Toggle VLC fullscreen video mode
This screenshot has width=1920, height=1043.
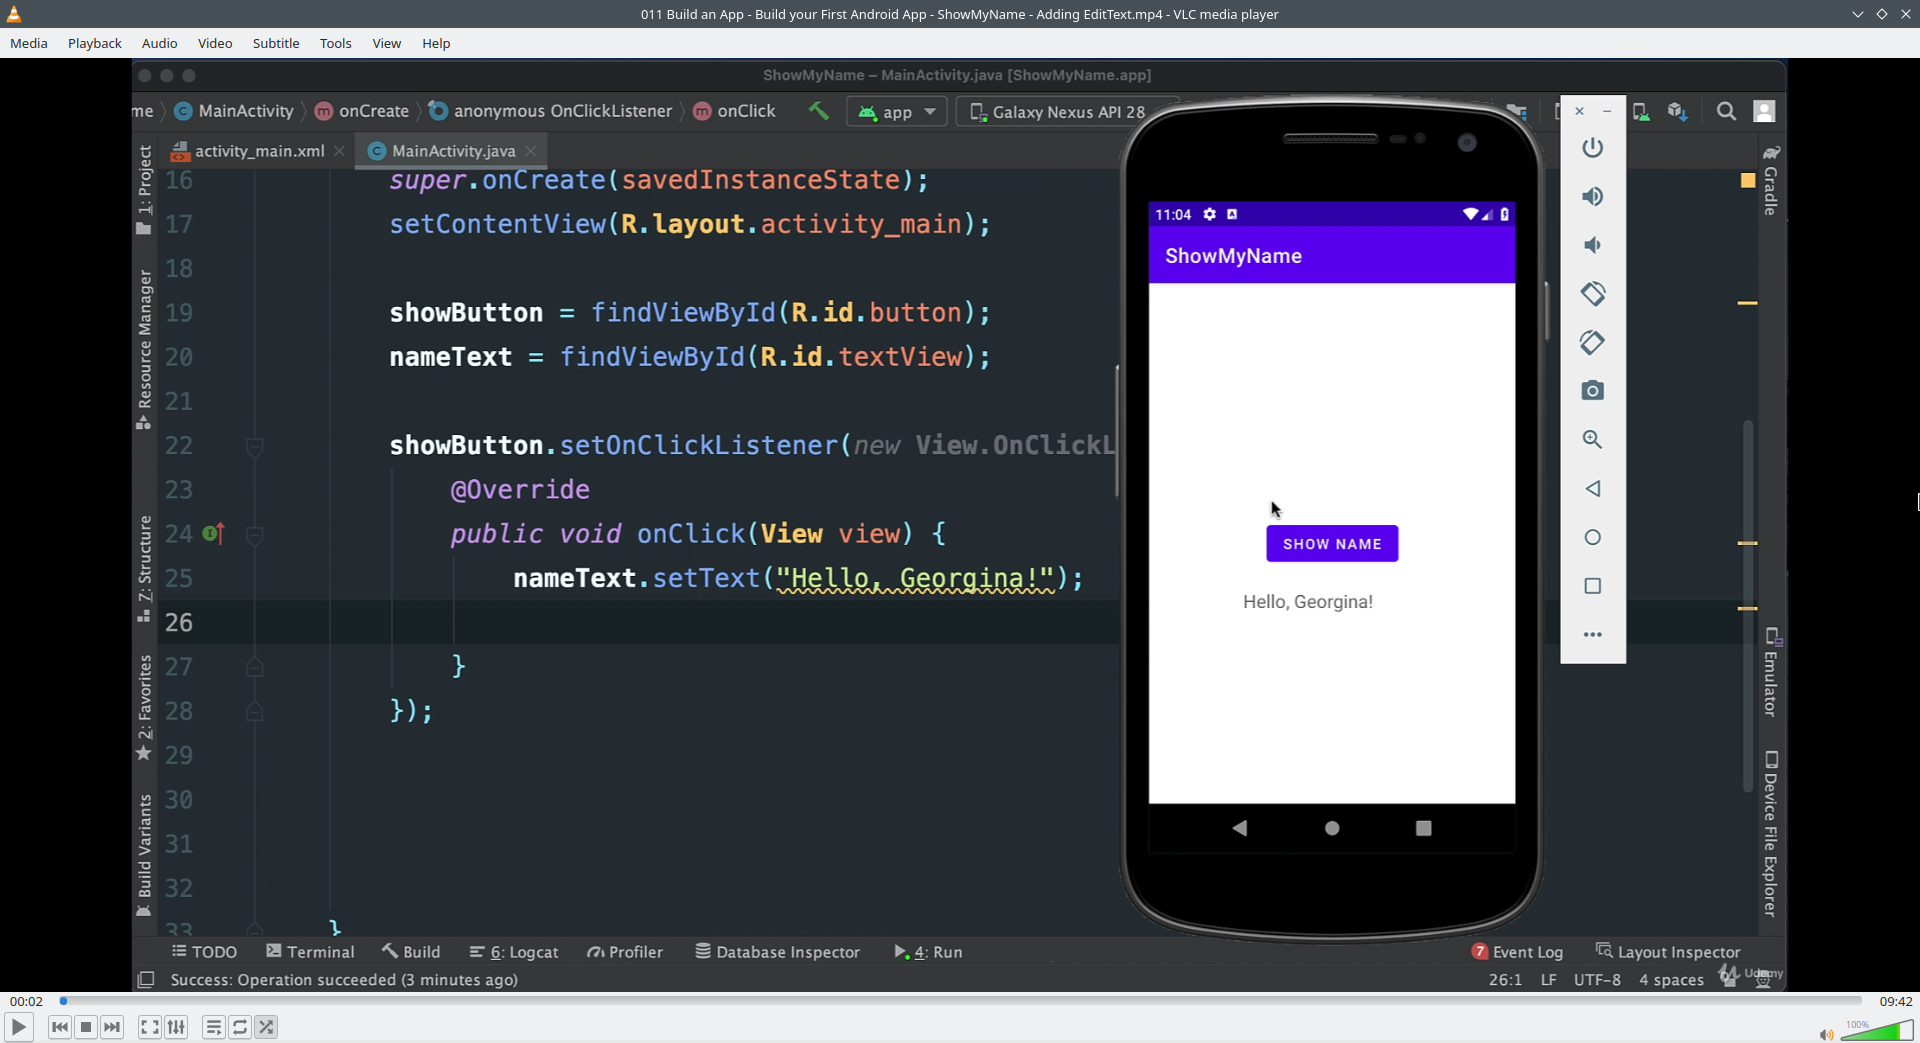coord(149,1027)
